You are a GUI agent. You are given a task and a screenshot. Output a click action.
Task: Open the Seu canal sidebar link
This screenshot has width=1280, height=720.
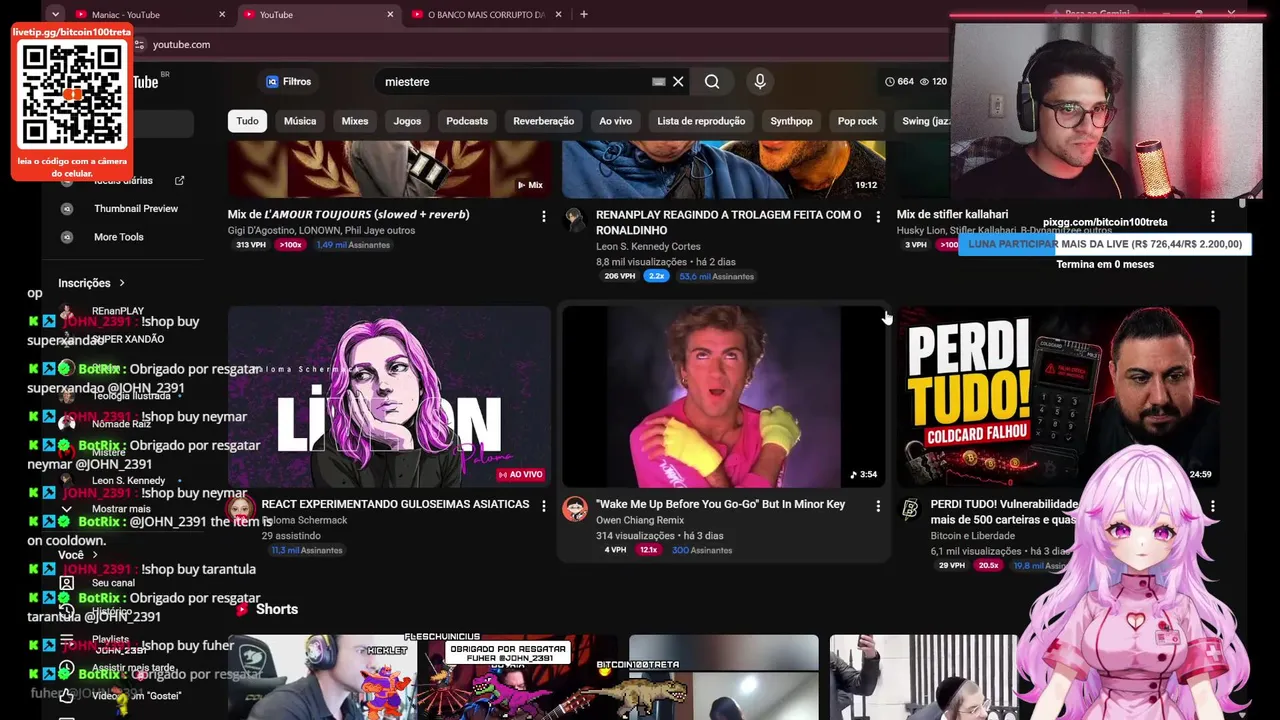[113, 583]
